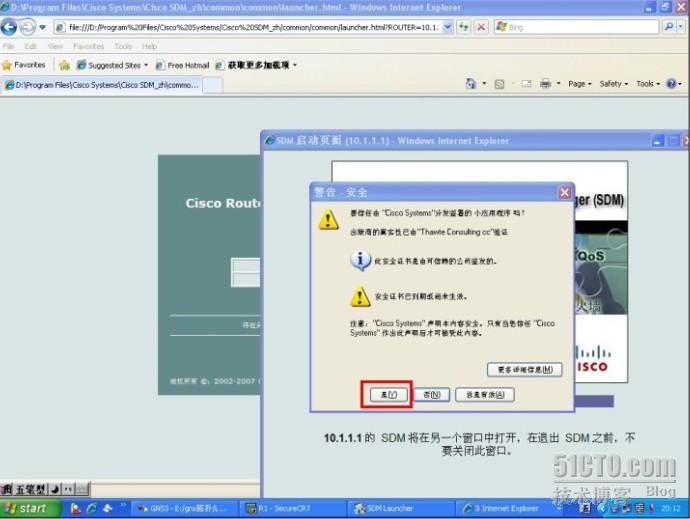Click the Always (A) button in security dialog

[x=485, y=395]
